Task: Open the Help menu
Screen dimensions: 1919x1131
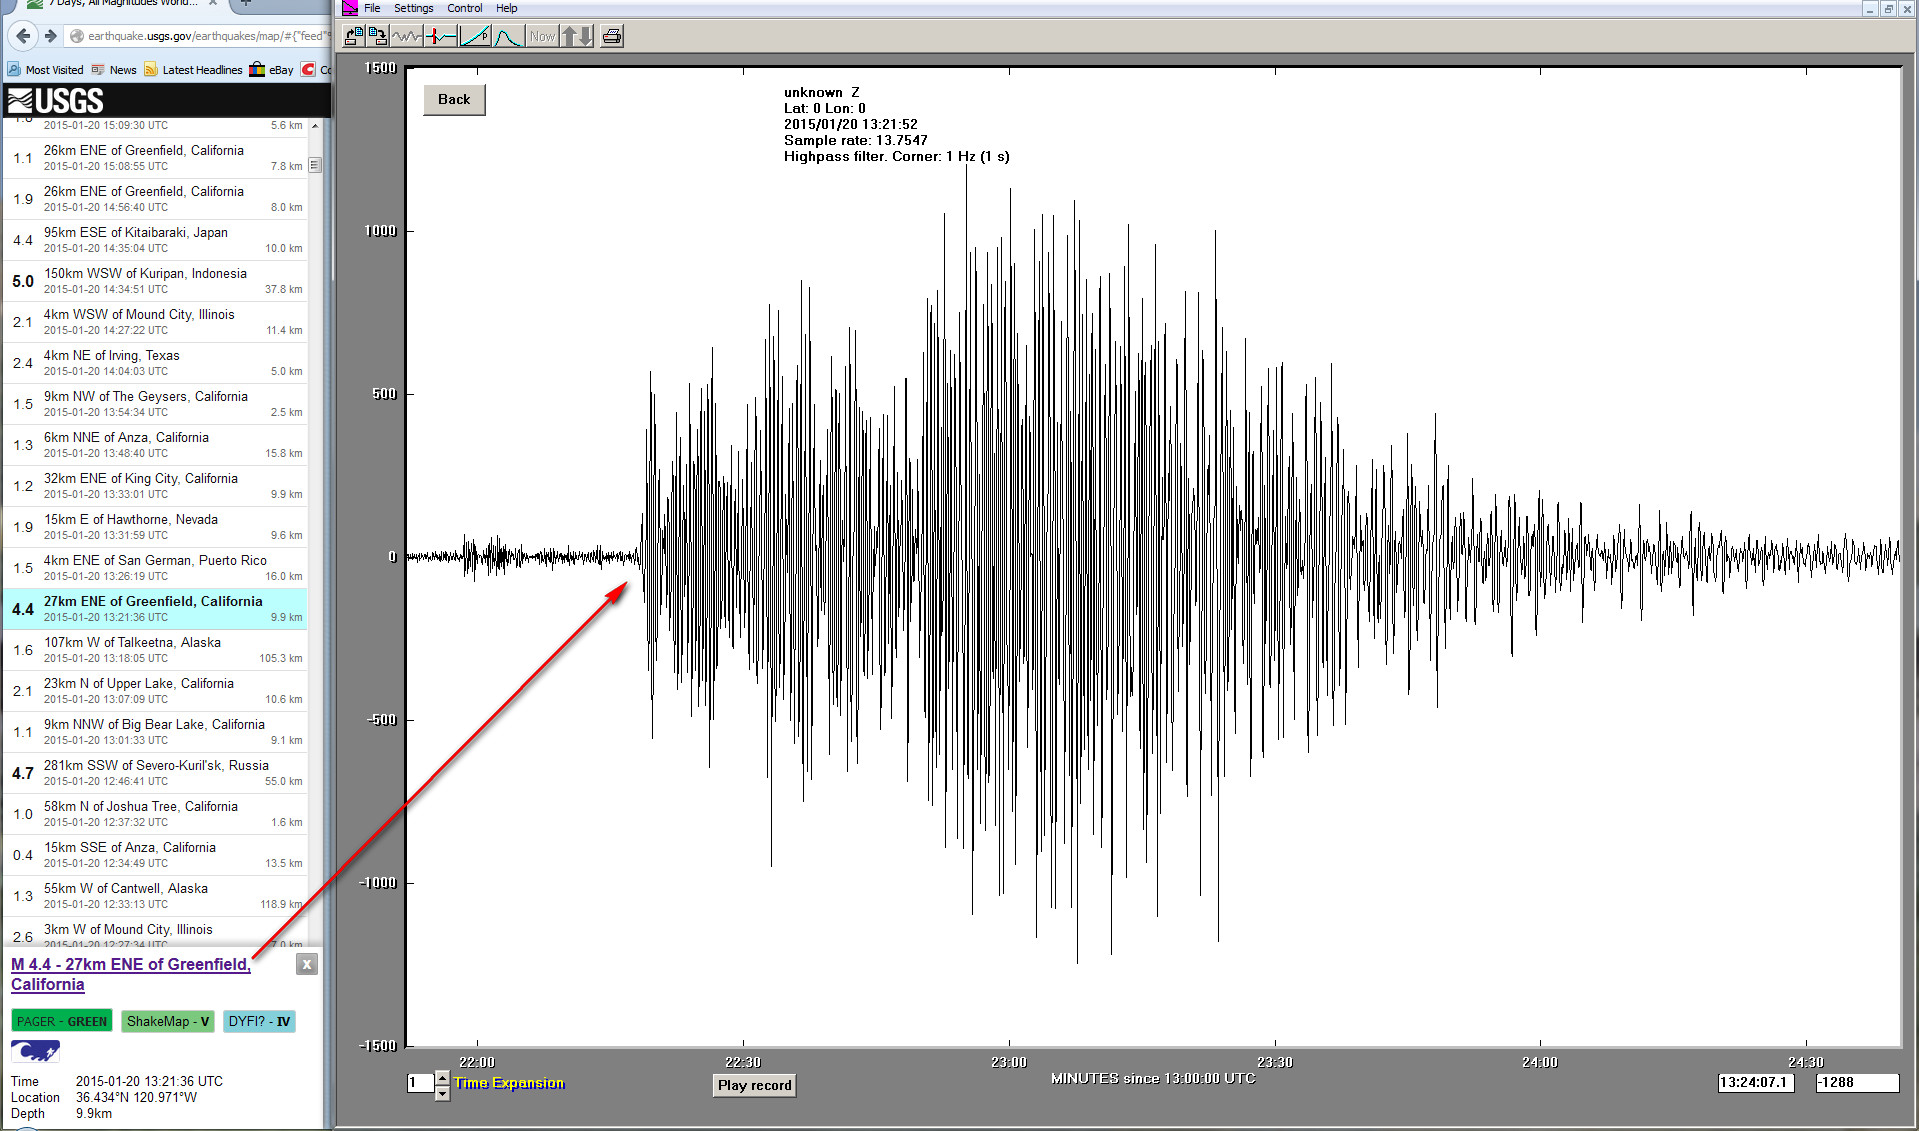Action: coord(507,8)
